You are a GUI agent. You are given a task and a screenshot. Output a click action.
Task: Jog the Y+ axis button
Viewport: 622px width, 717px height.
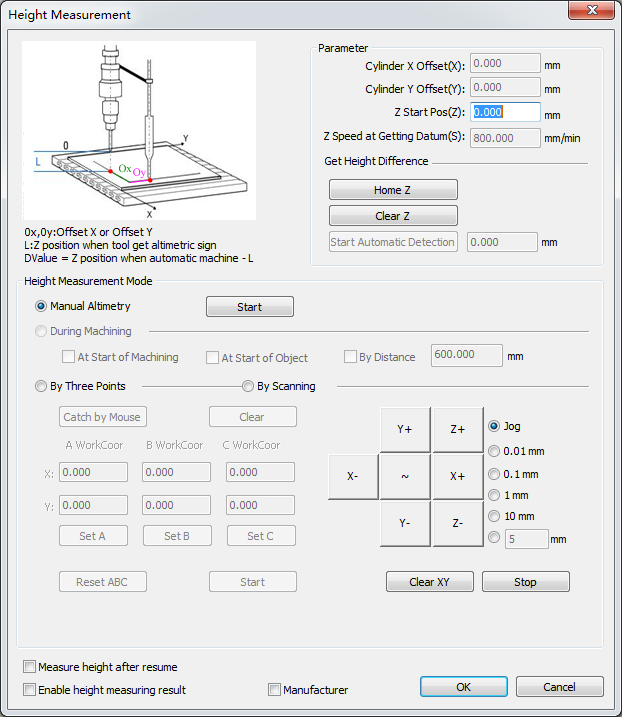[405, 429]
